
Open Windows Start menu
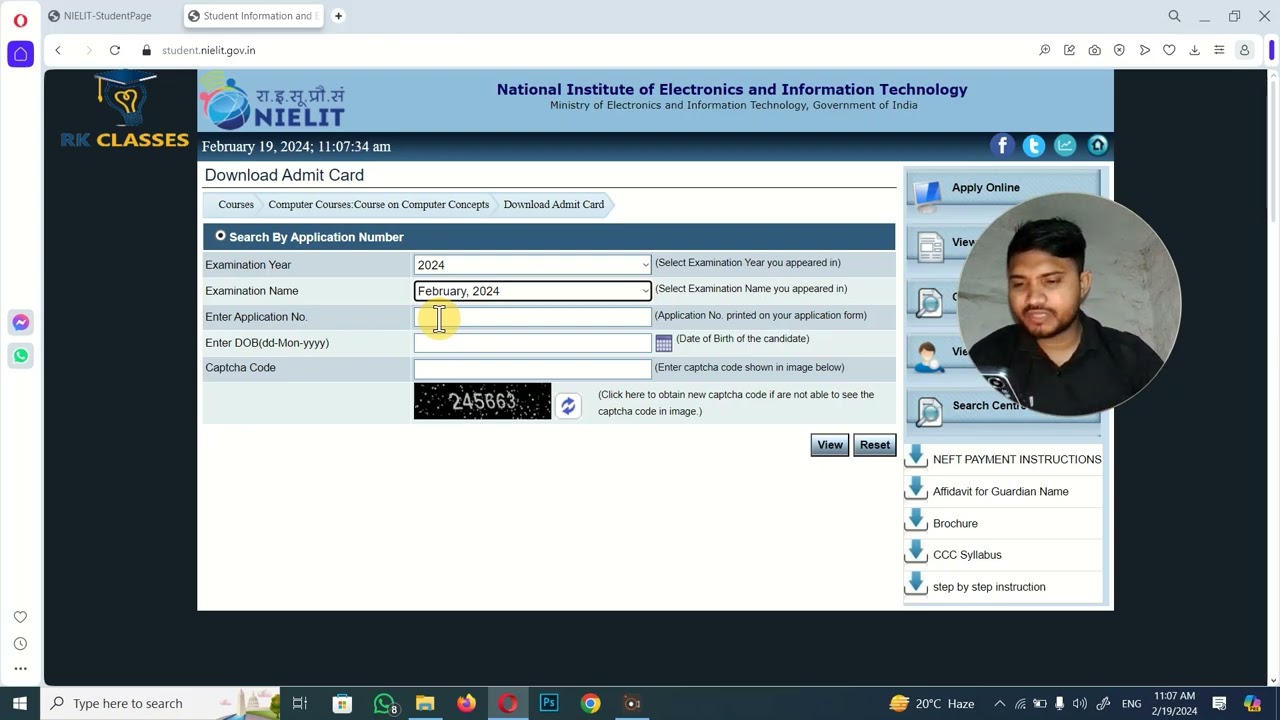point(20,703)
